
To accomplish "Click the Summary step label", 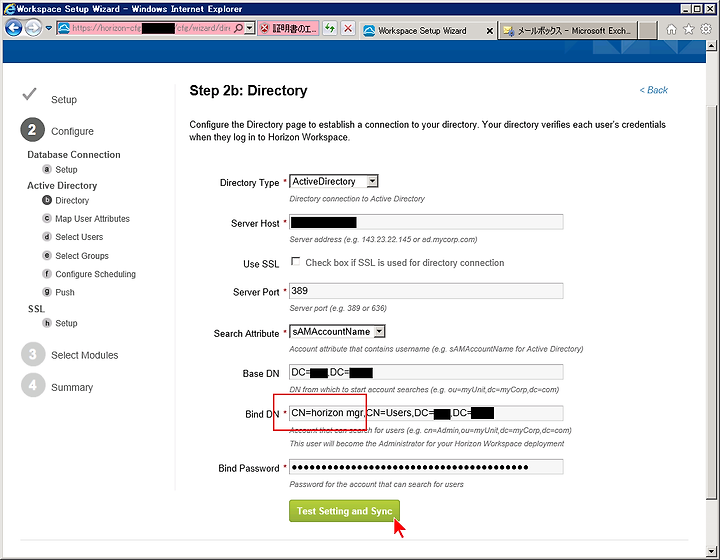I will pyautogui.click(x=72, y=387).
